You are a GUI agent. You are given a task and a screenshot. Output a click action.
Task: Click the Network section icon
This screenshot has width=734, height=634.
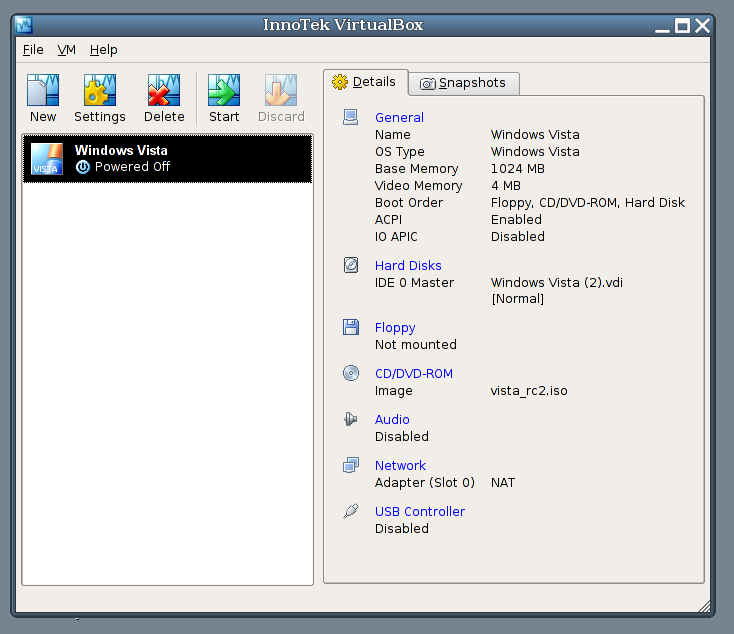[351, 465]
